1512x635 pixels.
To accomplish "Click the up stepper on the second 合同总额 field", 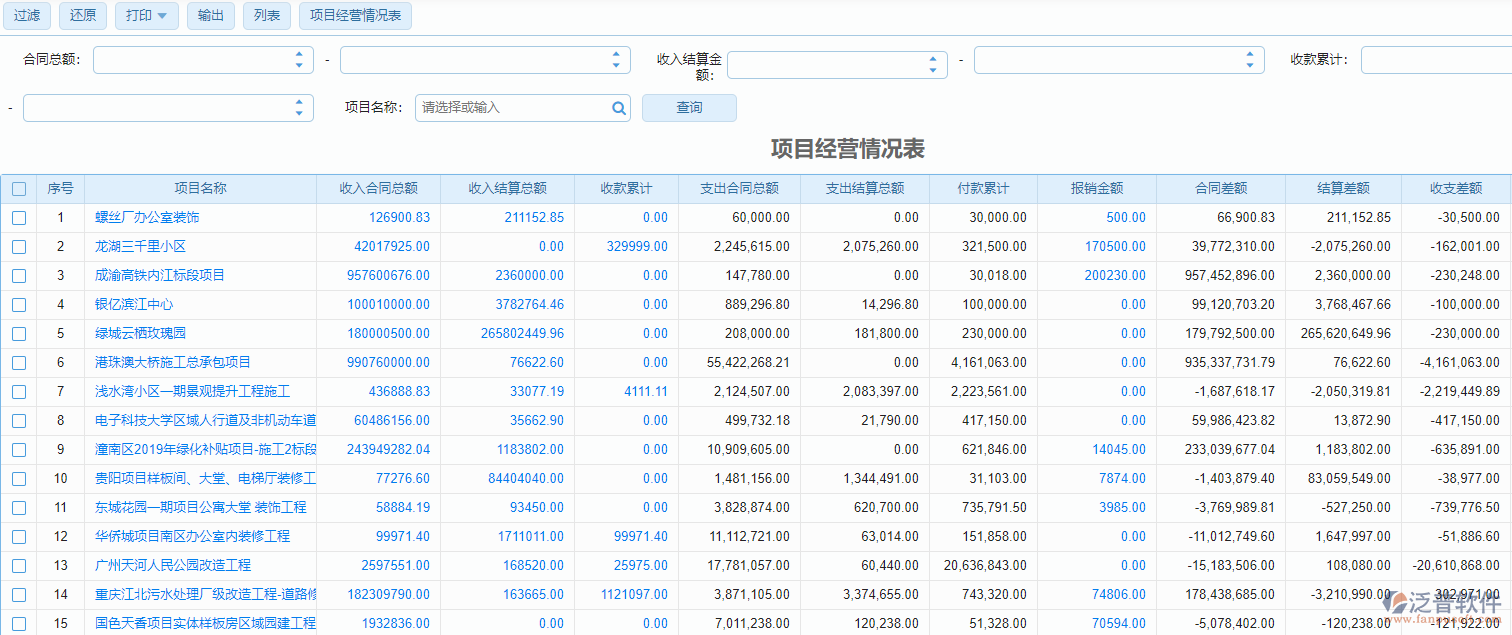I will [617, 54].
